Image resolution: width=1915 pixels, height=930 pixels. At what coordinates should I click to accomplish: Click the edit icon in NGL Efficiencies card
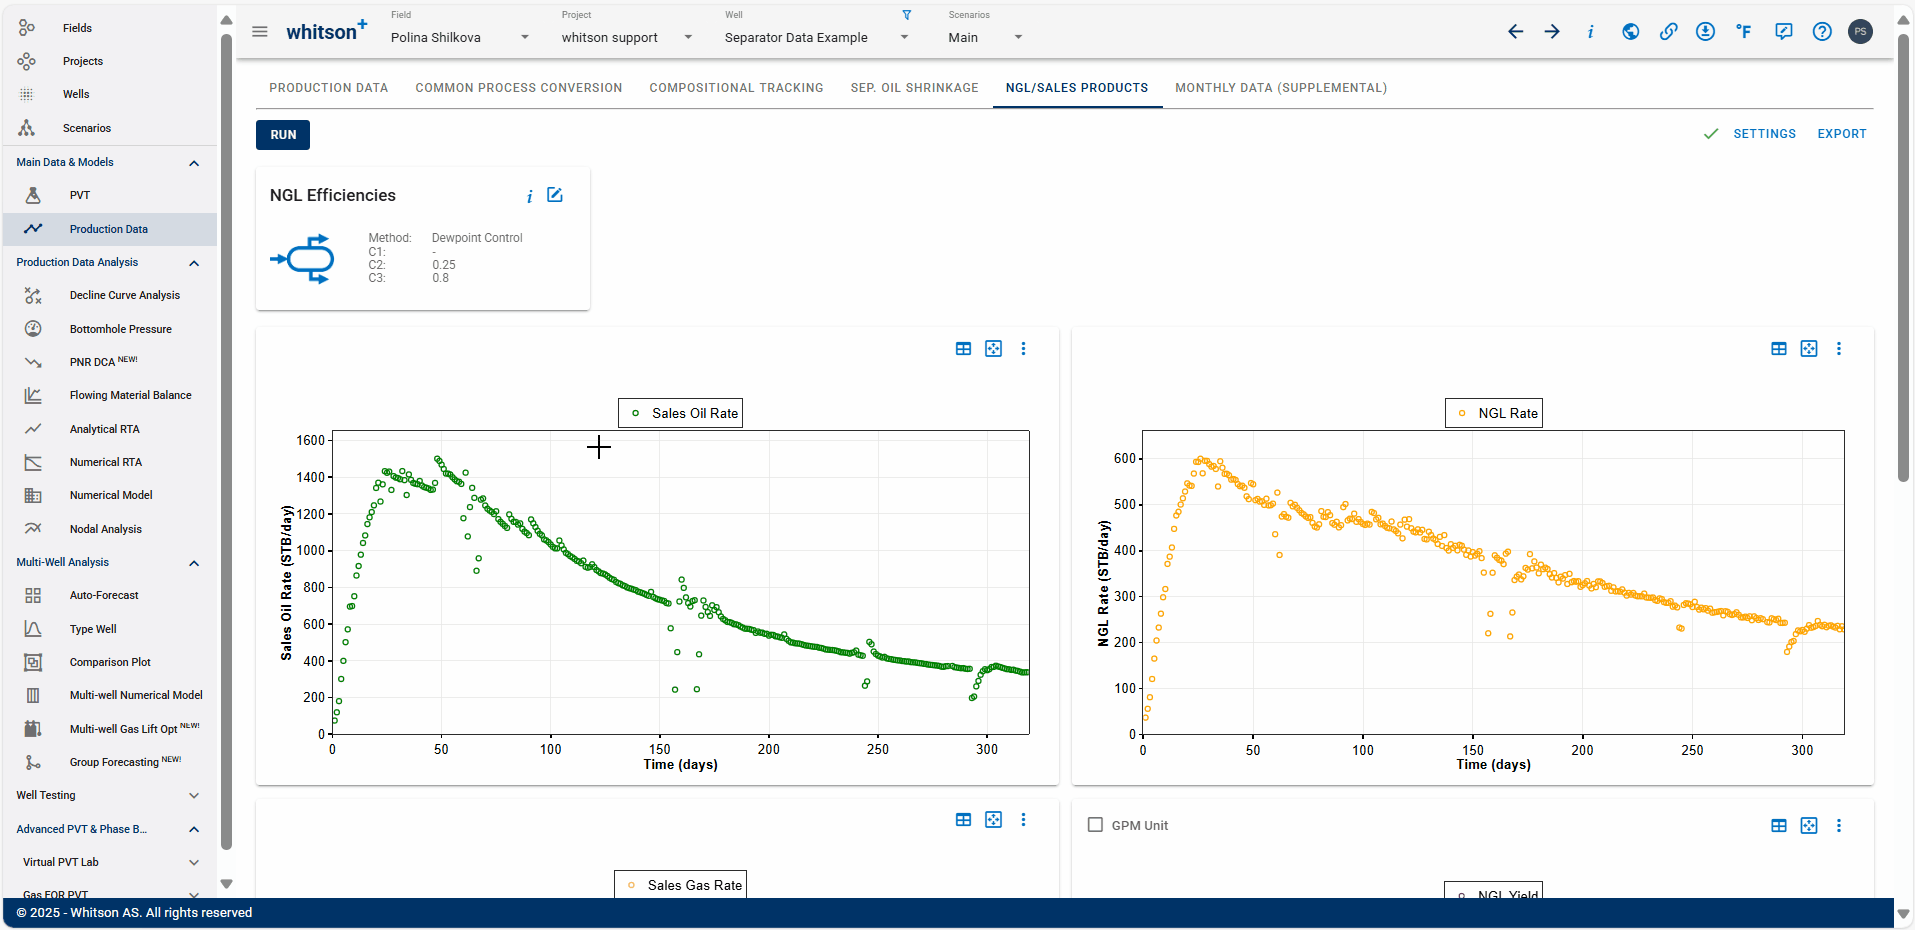click(555, 195)
